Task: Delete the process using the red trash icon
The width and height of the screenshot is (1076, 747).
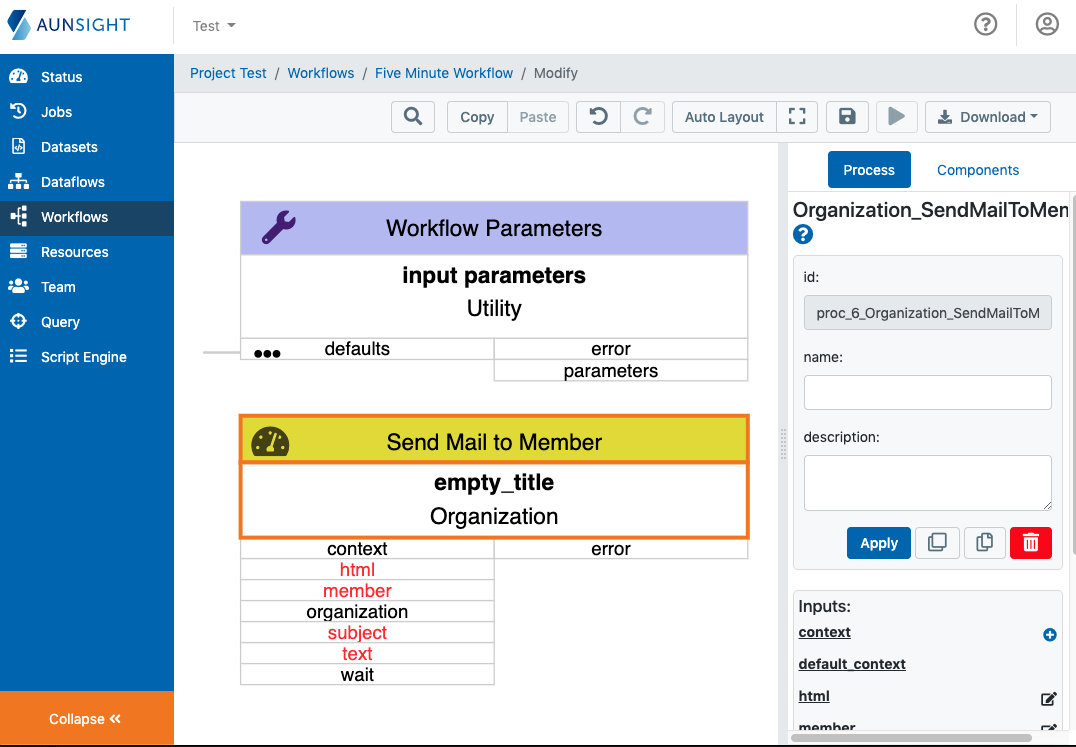Action: [x=1030, y=542]
